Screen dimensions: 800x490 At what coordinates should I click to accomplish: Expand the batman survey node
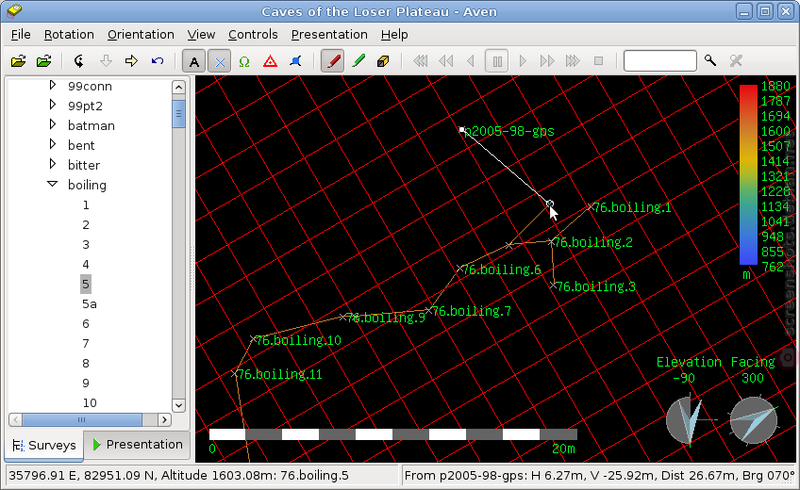click(x=52, y=125)
